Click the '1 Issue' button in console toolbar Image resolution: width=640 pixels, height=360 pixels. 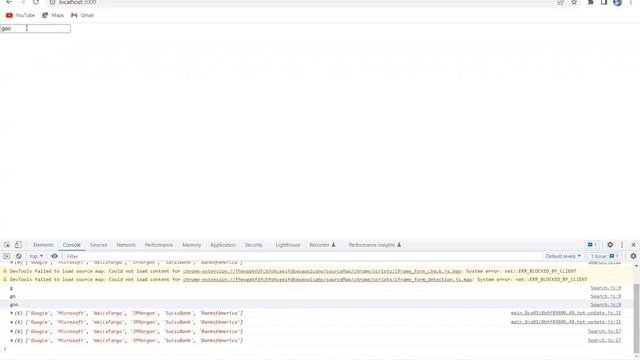604,256
